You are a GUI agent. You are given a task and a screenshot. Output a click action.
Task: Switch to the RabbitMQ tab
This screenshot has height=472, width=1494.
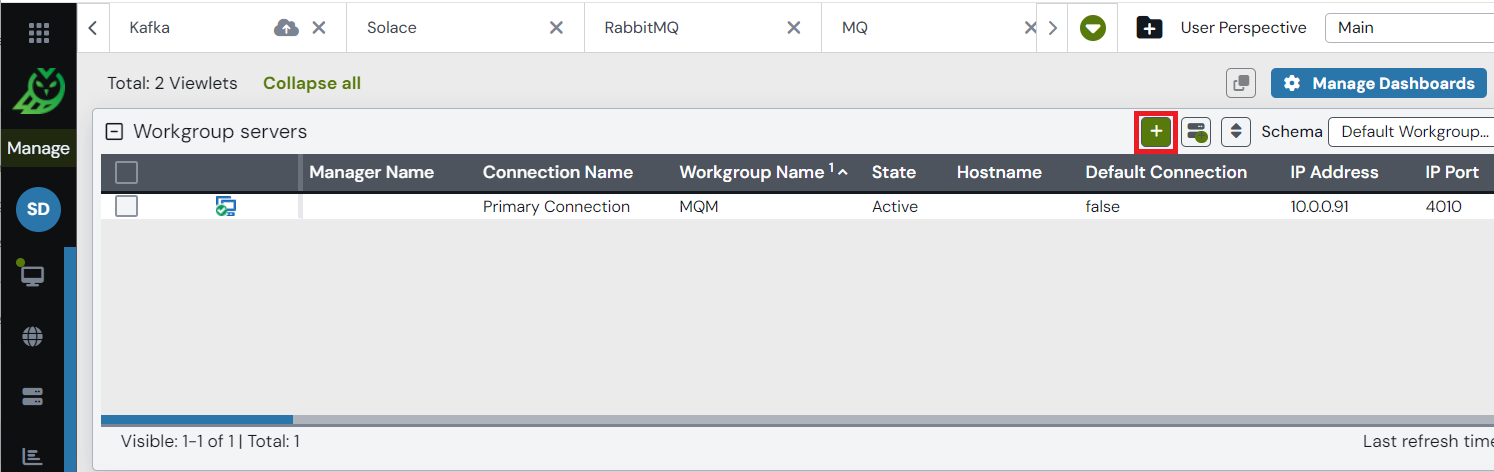pos(641,28)
